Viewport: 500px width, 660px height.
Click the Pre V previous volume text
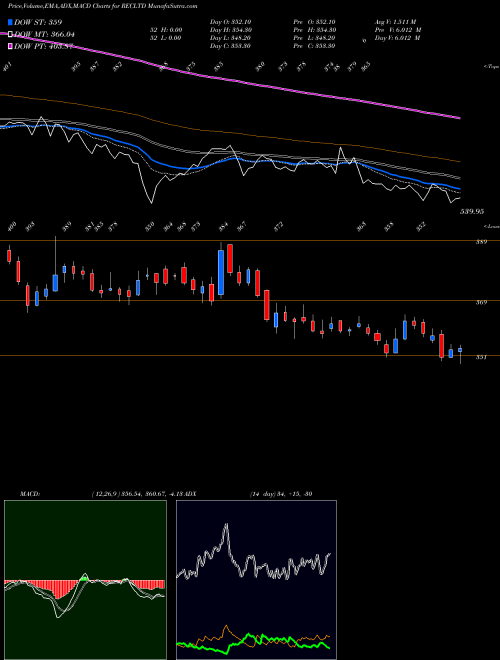click(399, 30)
